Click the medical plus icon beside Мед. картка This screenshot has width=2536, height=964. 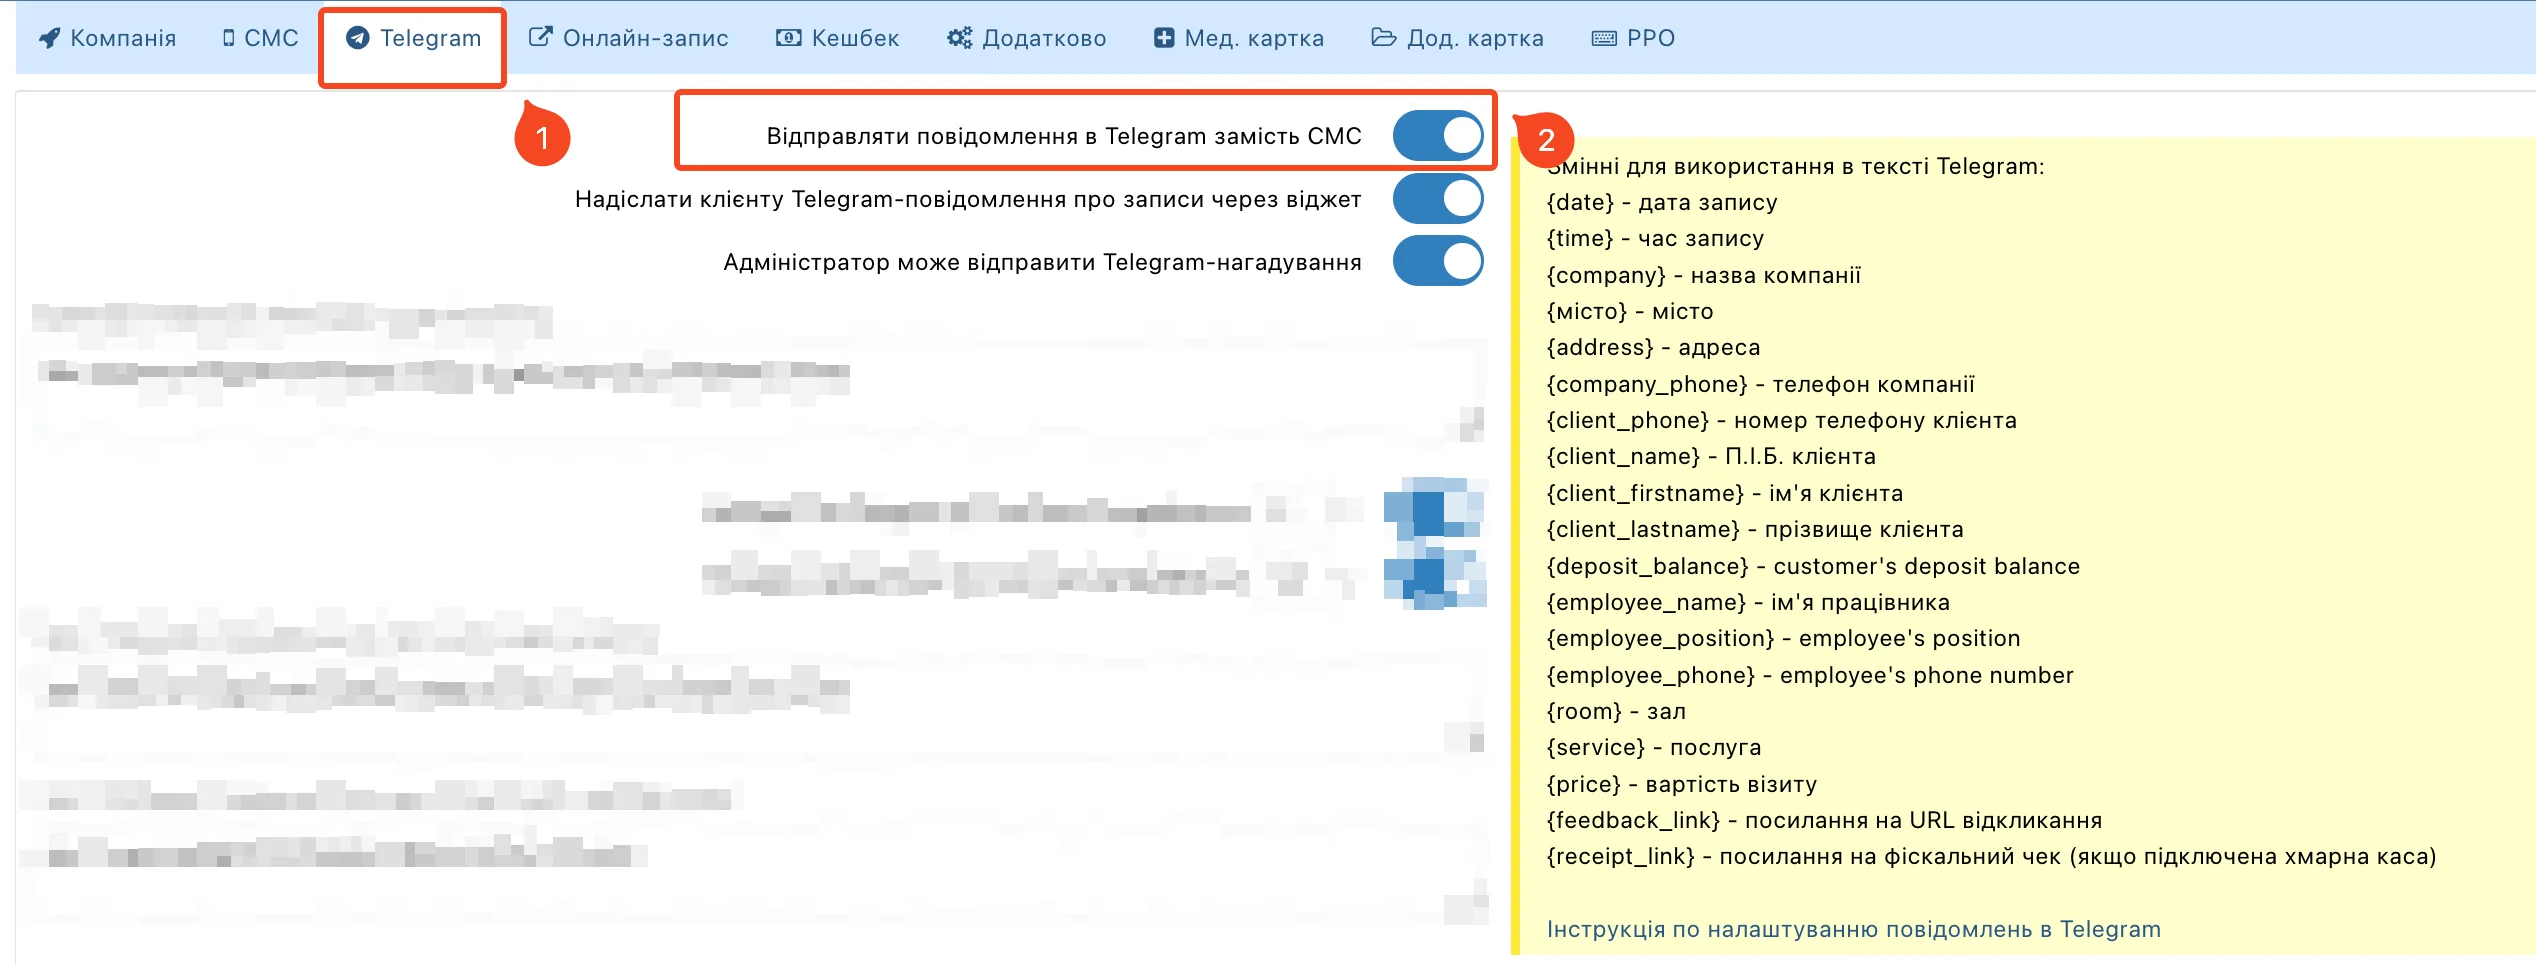pos(1164,38)
